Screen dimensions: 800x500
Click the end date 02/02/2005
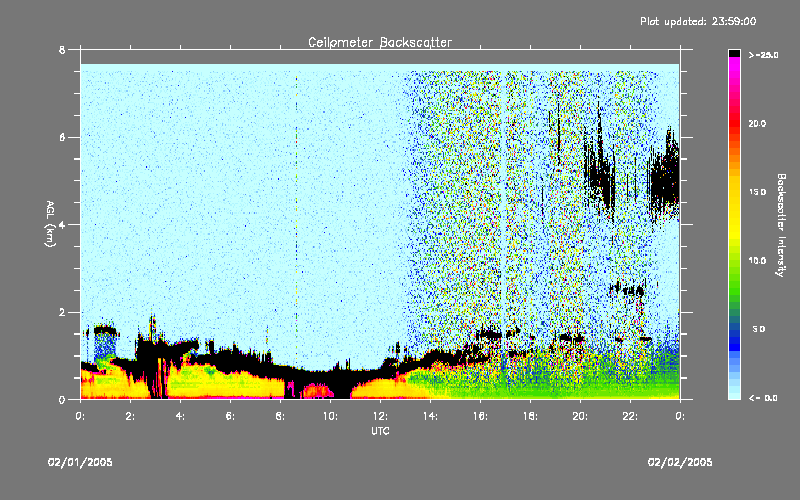pyautogui.click(x=680, y=462)
